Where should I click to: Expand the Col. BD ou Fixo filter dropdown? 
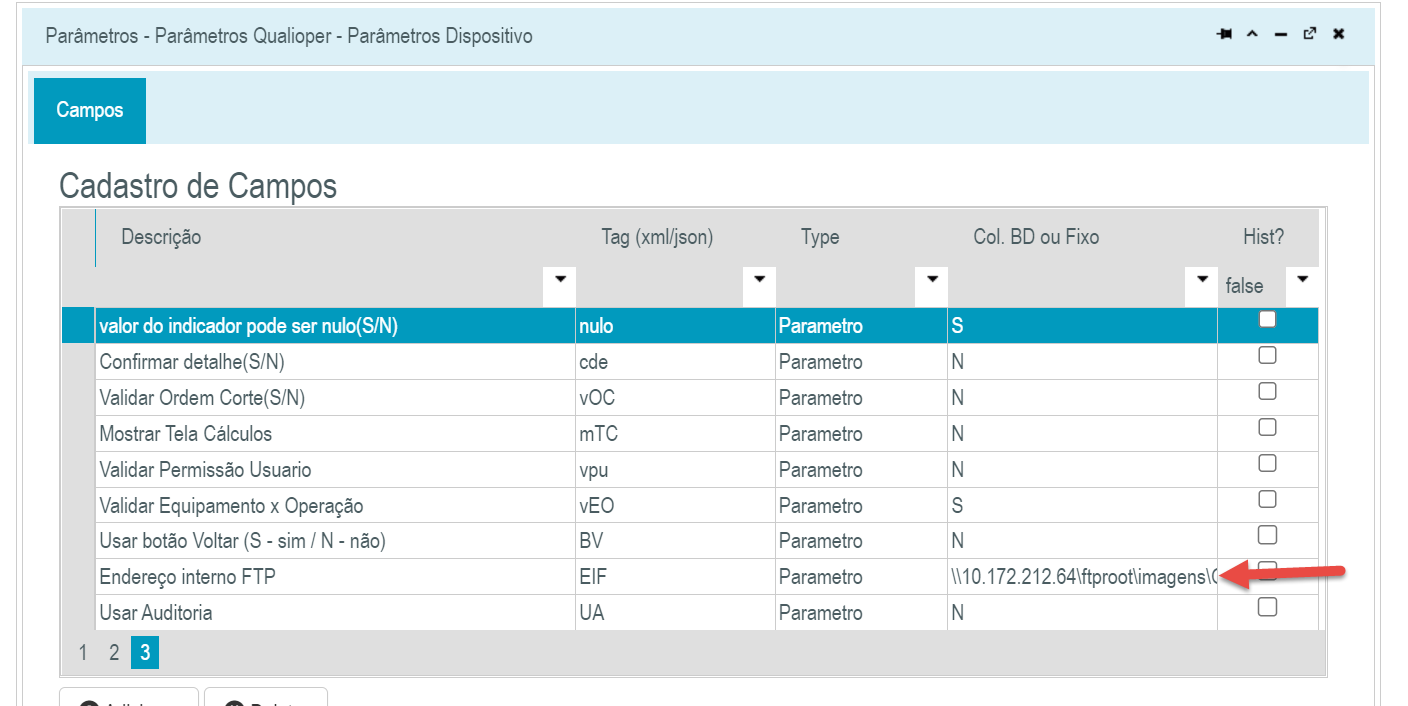coord(1203,278)
